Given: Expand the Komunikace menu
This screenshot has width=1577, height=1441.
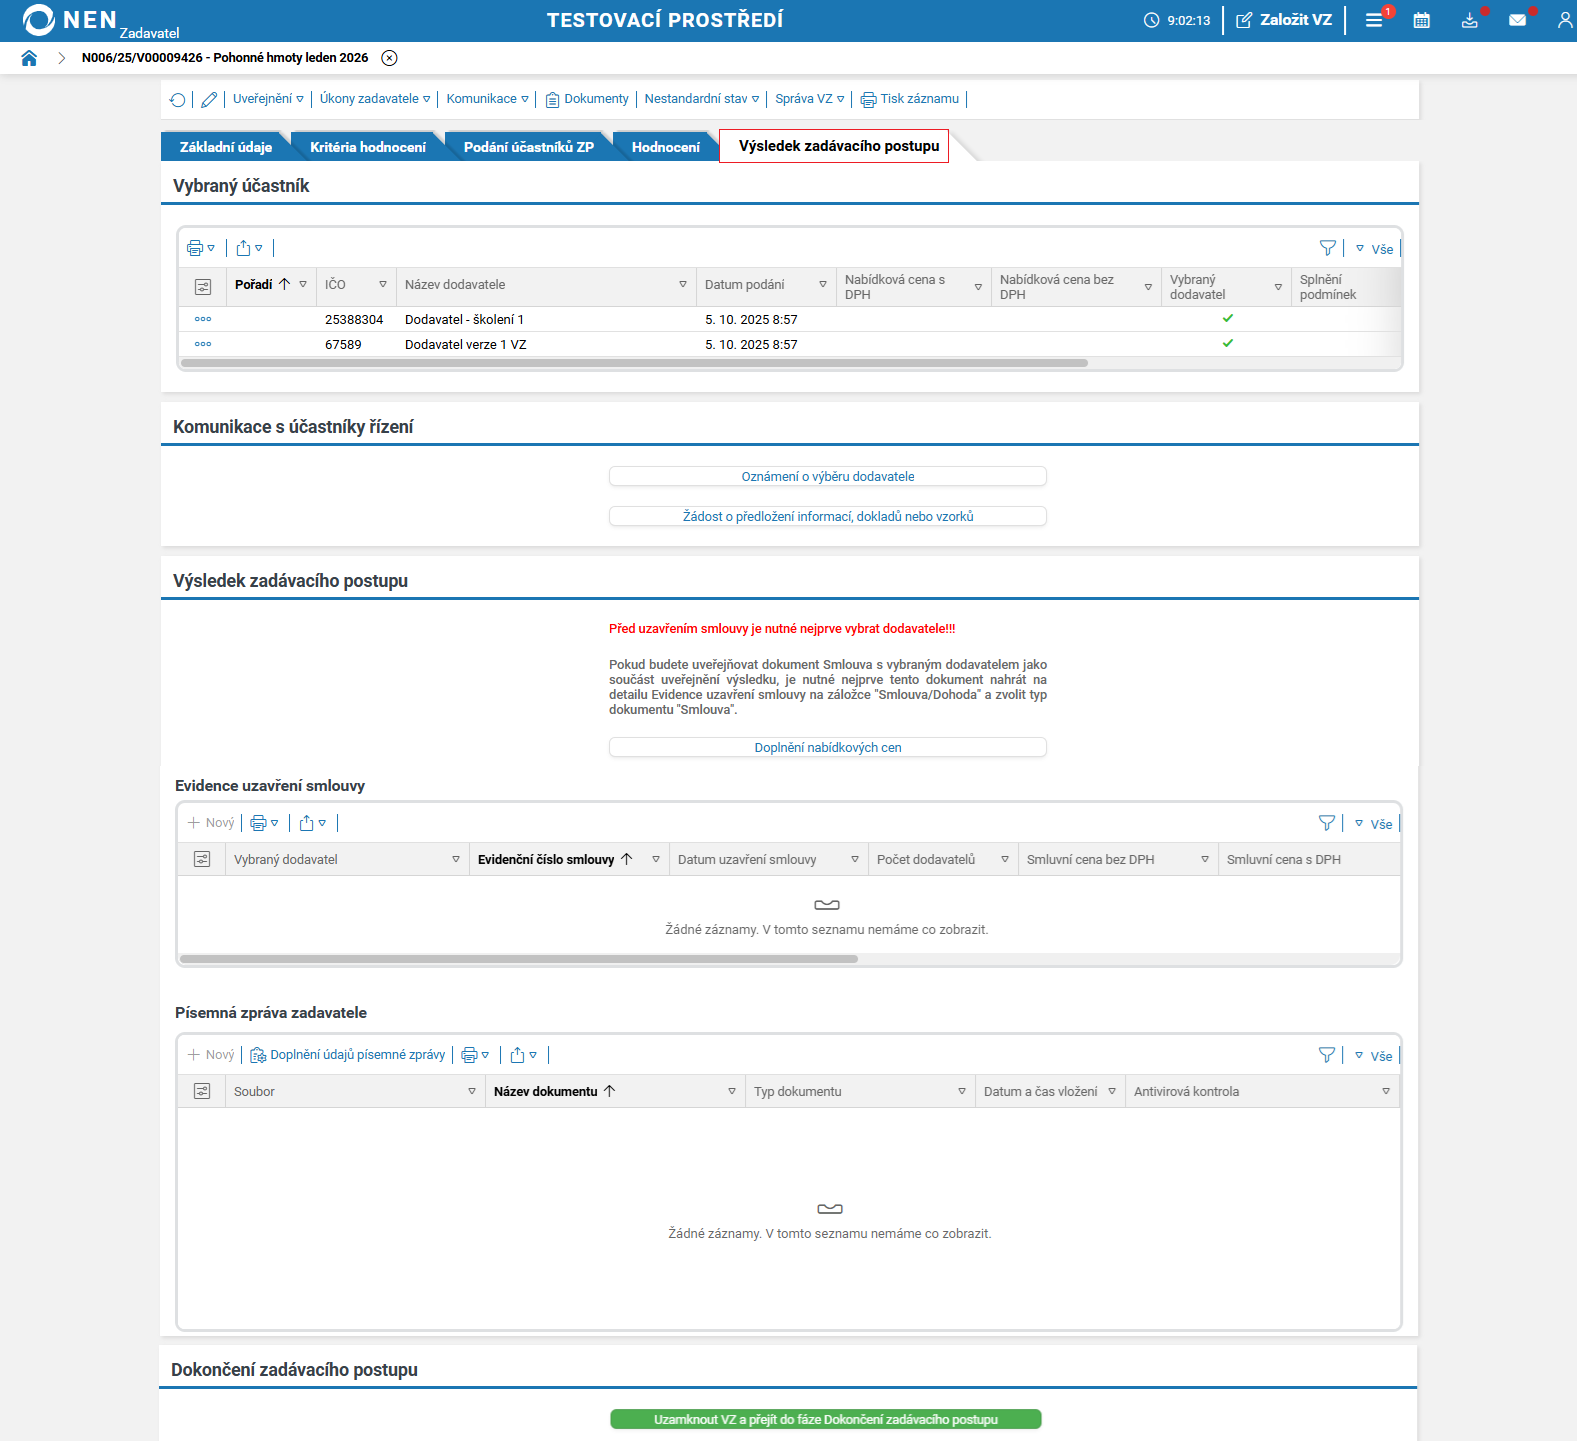Looking at the screenshot, I should point(487,99).
